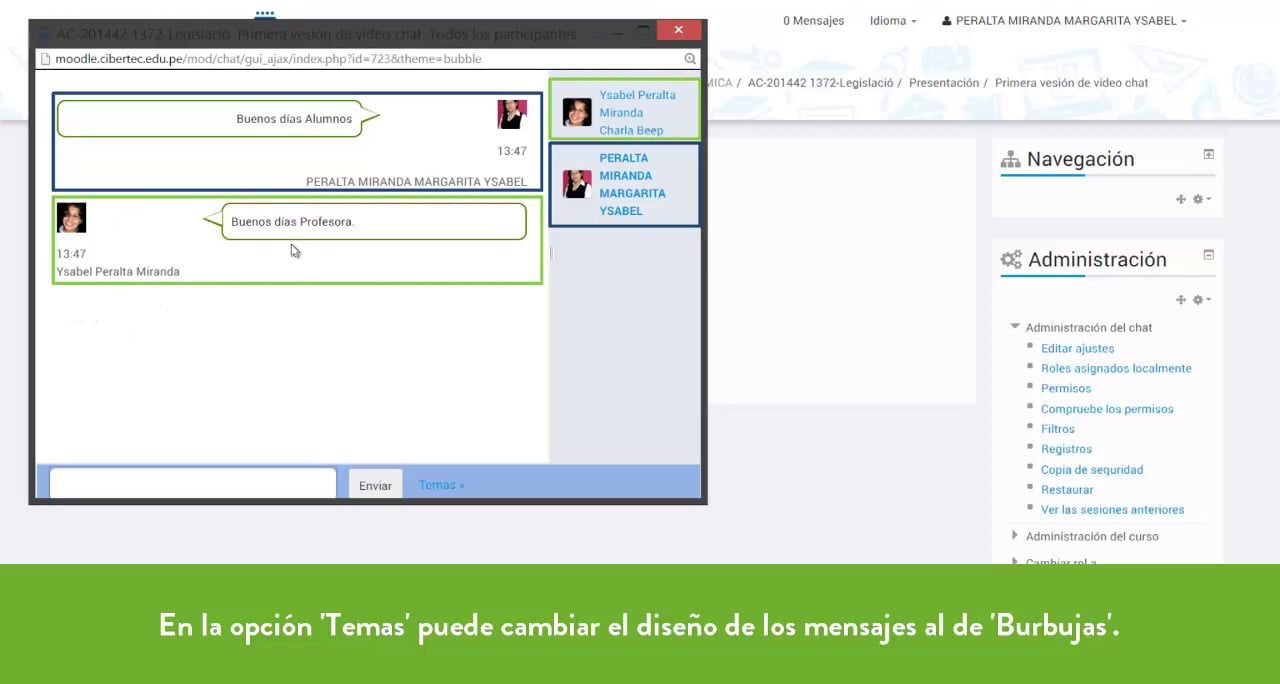The image size is (1280, 684).
Task: Click the user icon beside the top username
Action: 947,20
